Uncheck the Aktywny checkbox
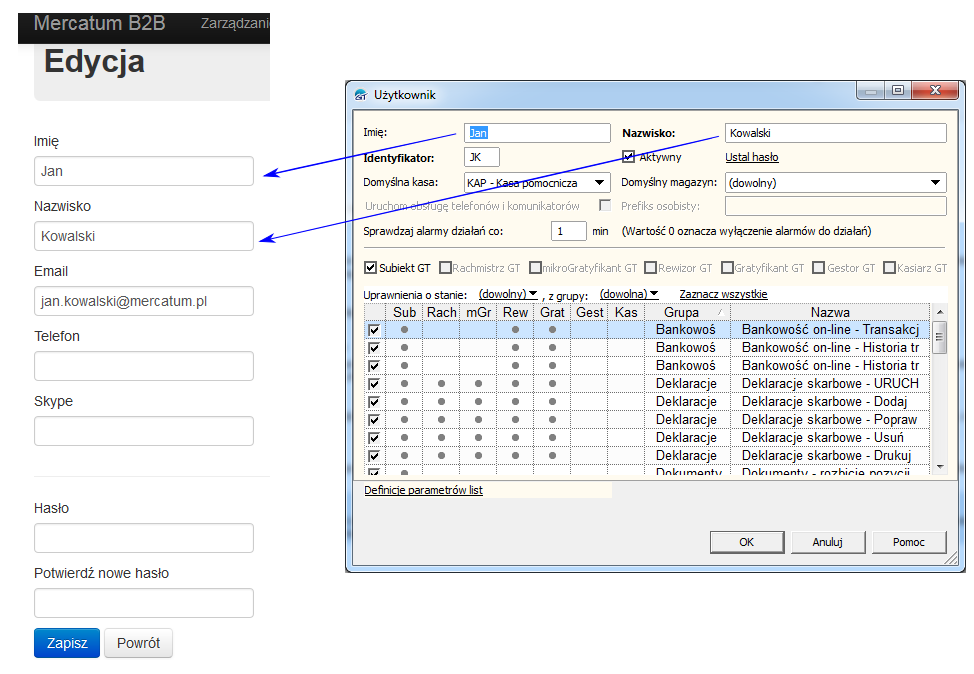 pos(629,157)
